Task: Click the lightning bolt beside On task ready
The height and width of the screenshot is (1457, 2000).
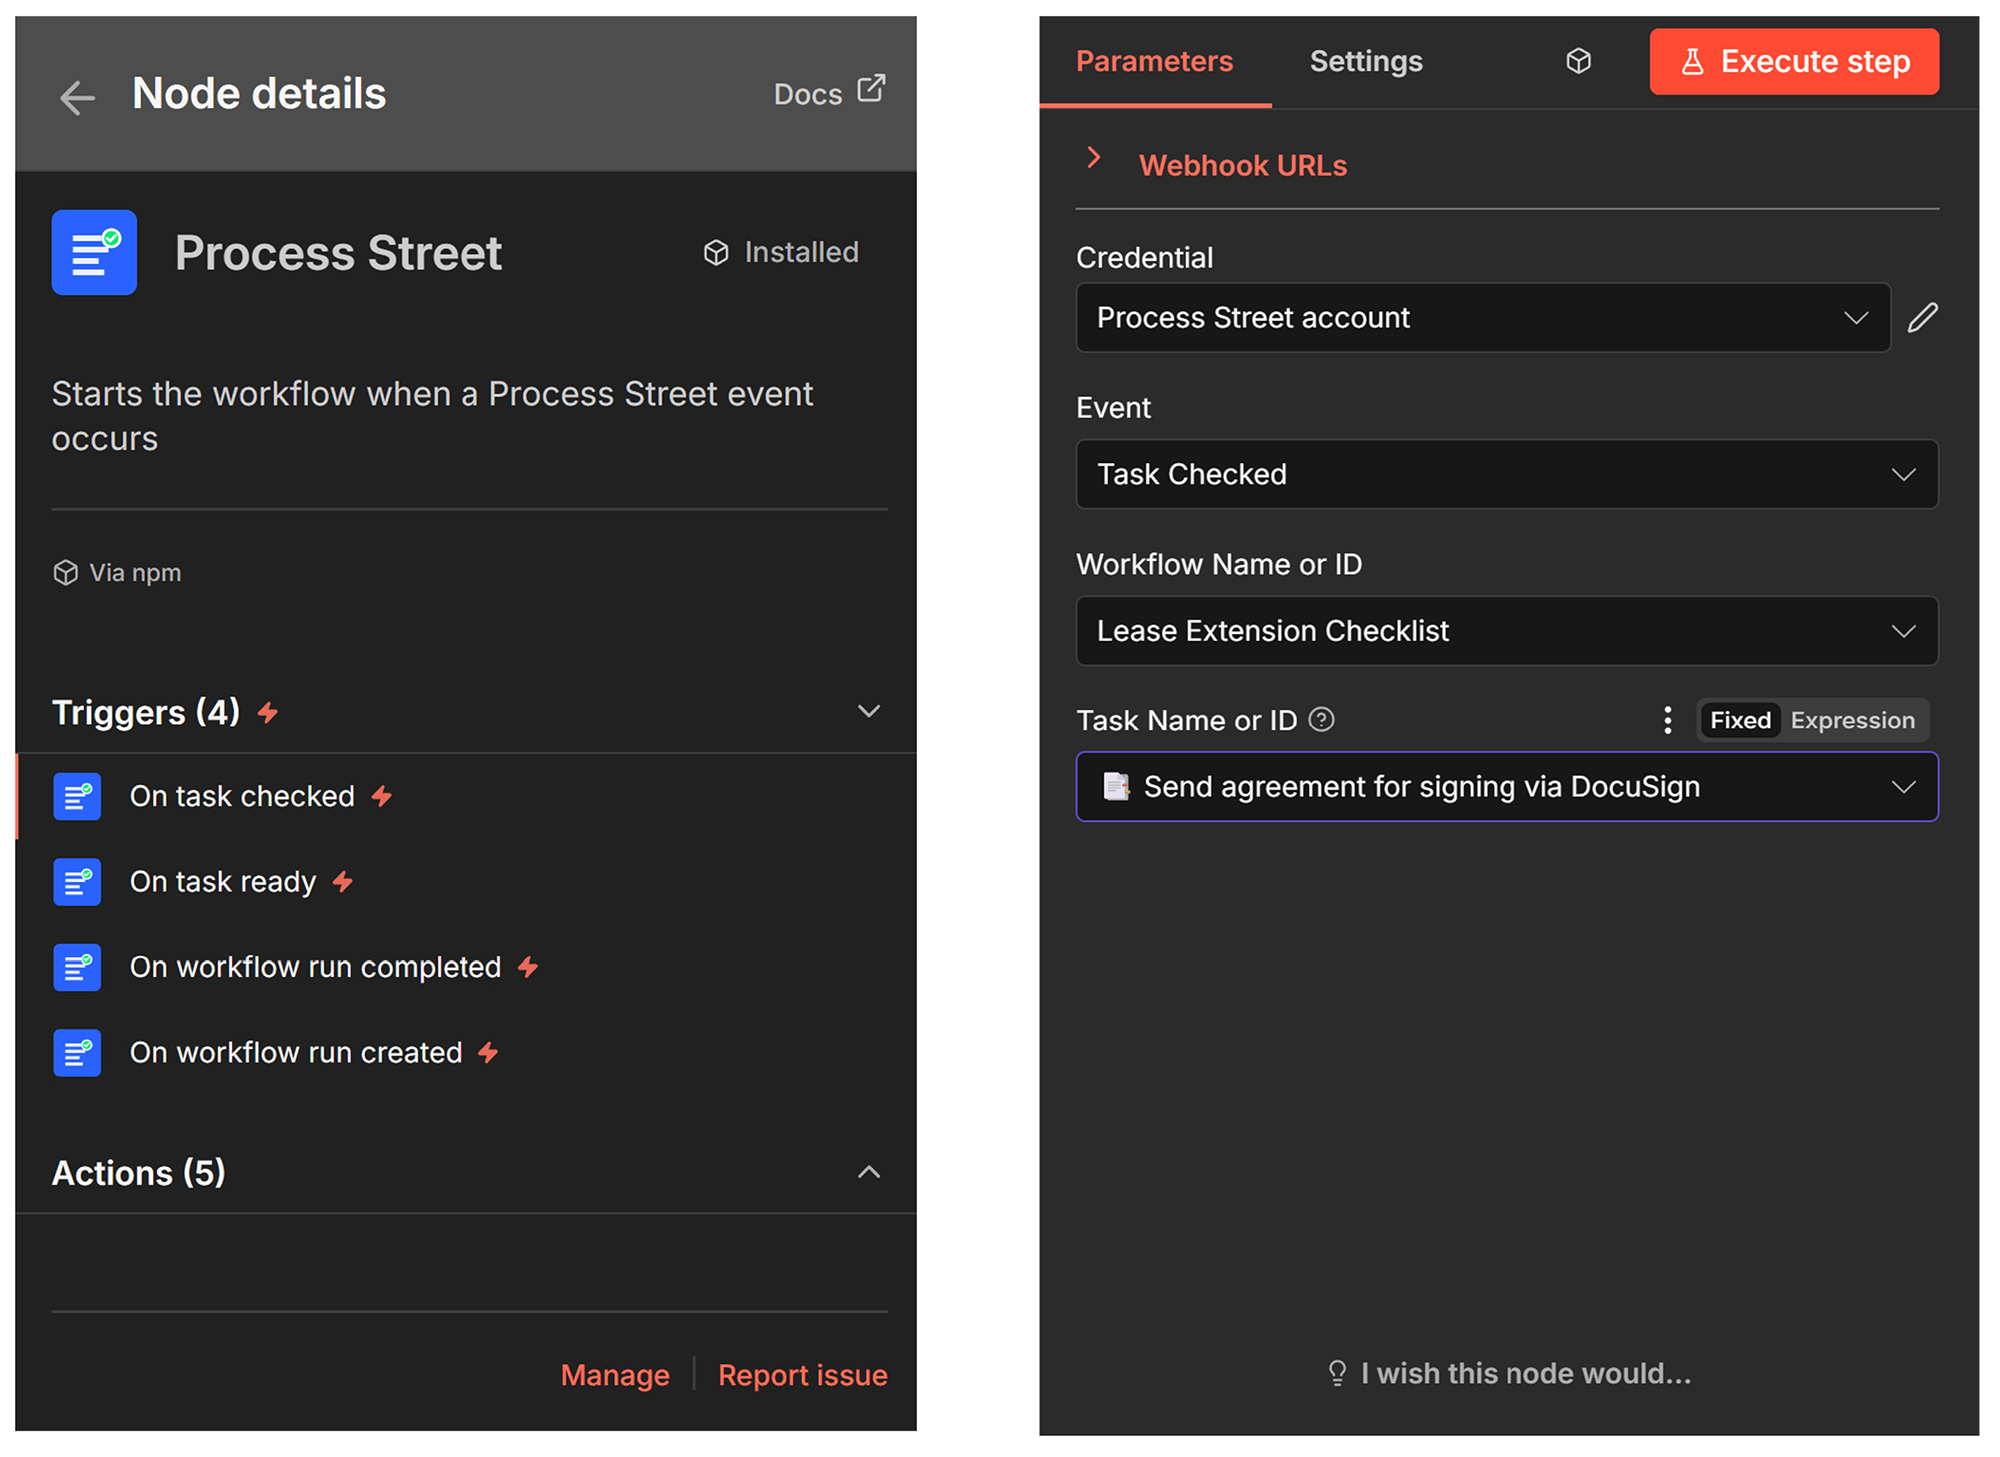Action: 343,882
